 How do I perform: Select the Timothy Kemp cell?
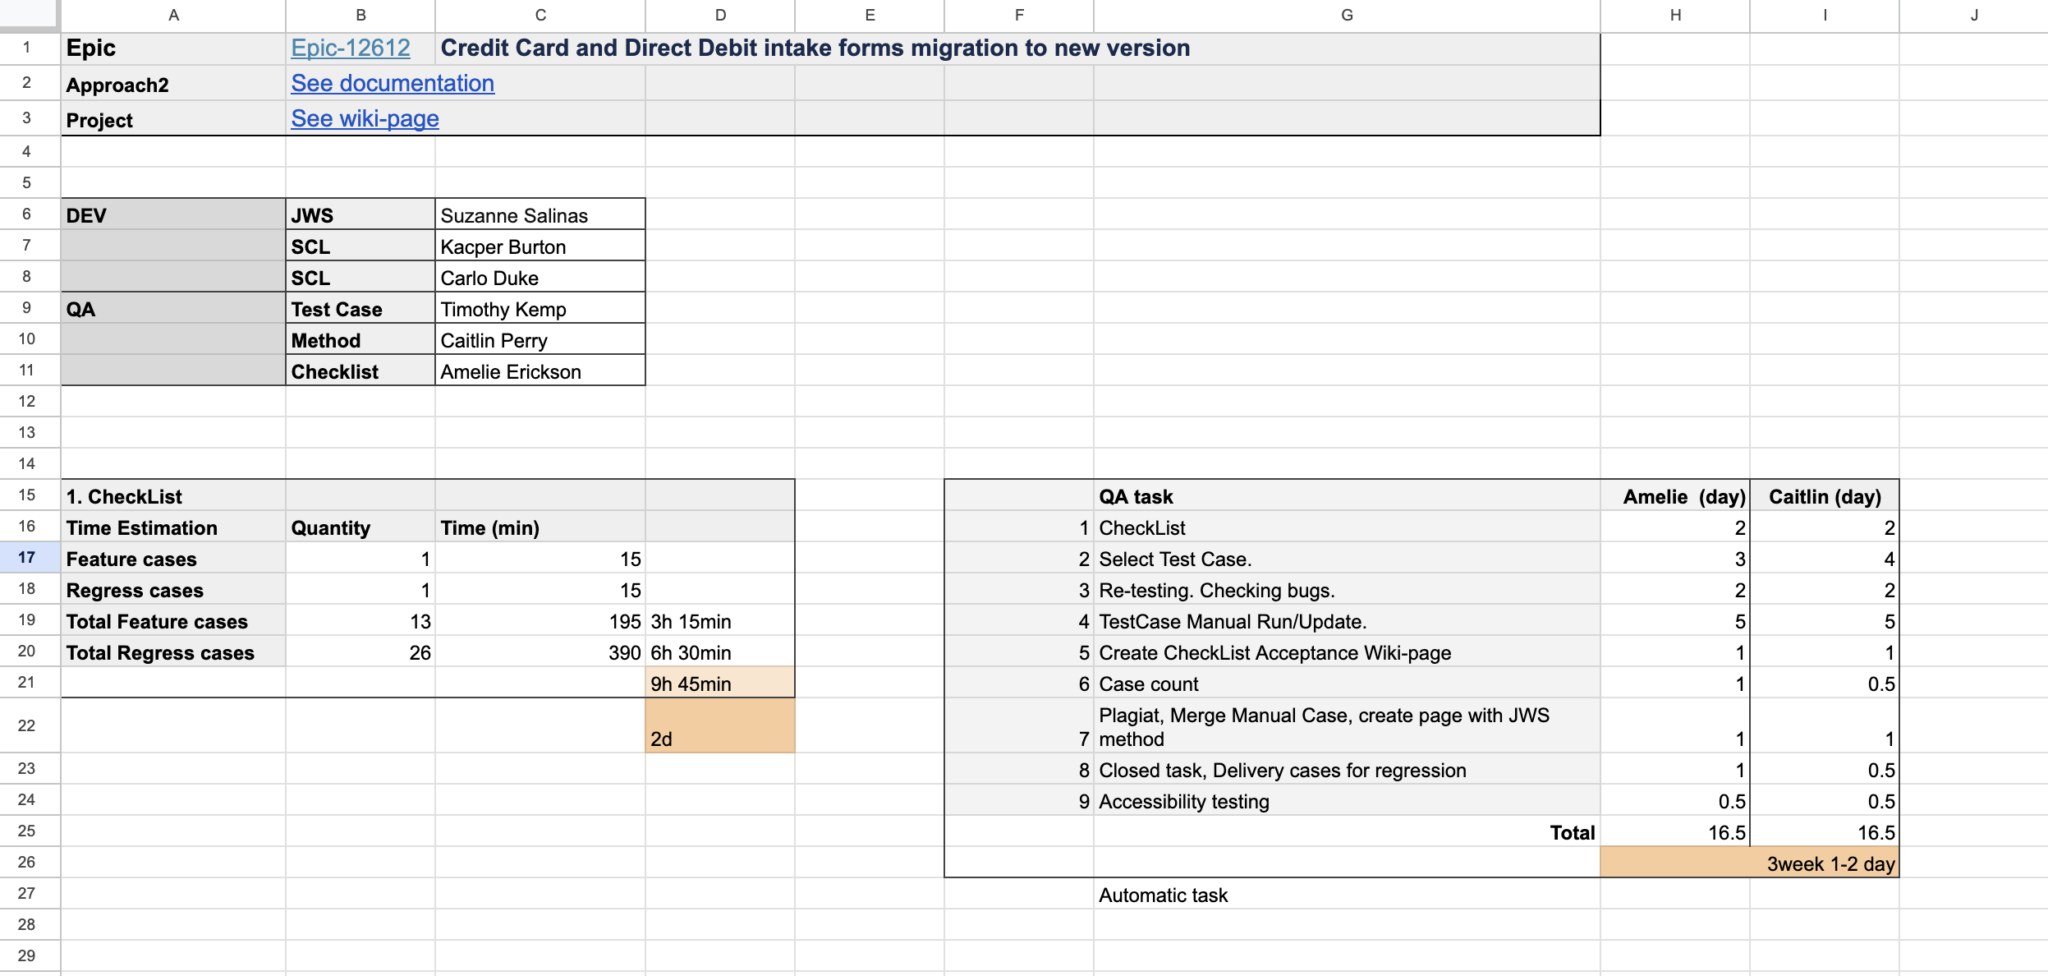(539, 309)
